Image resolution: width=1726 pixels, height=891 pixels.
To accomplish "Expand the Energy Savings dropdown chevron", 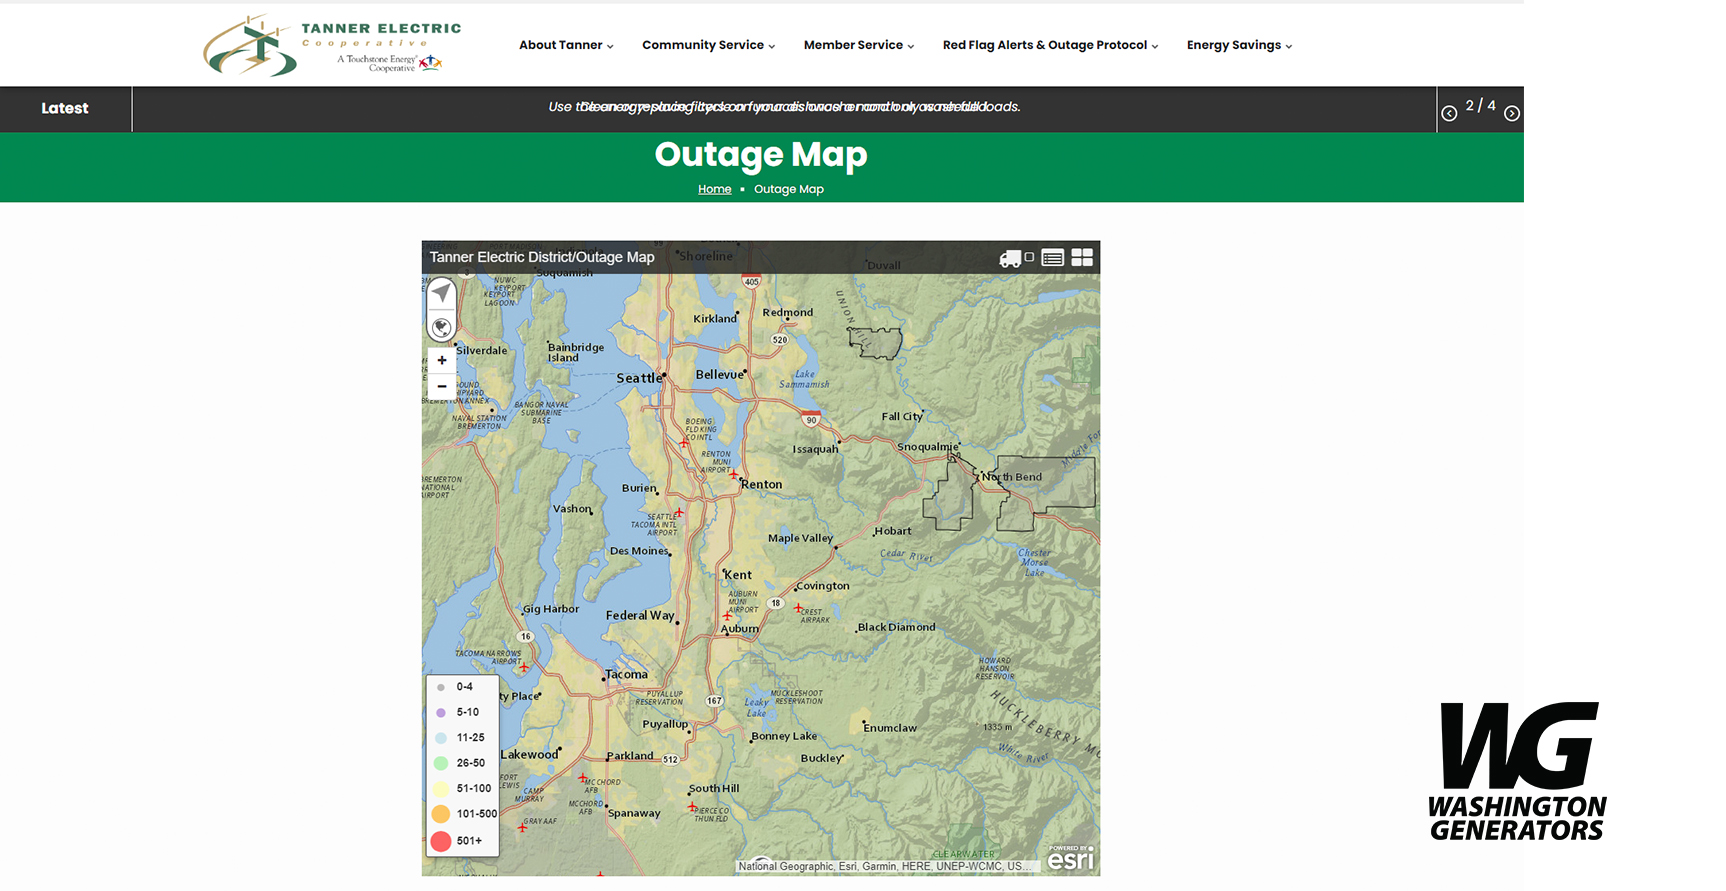I will tap(1288, 46).
